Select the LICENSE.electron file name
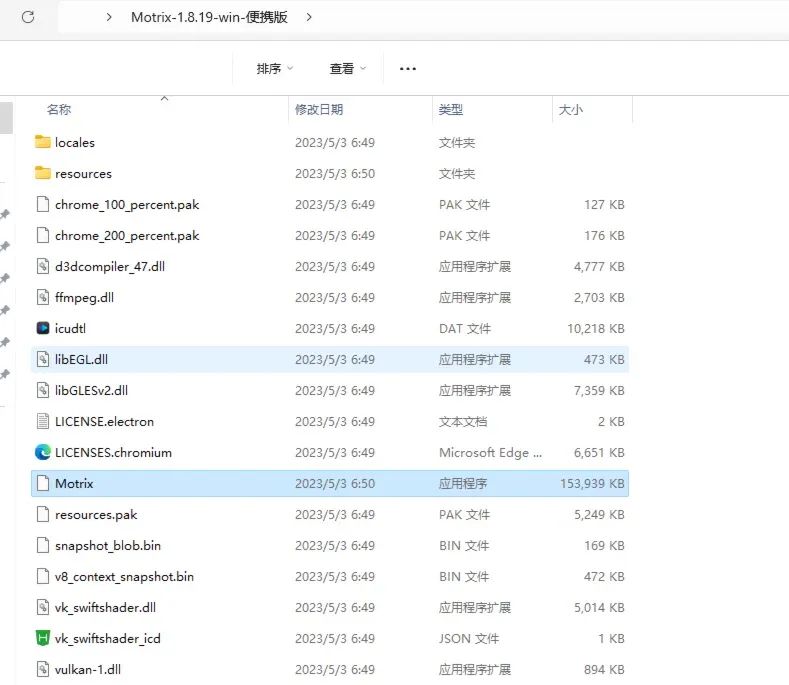Image resolution: width=789 pixels, height=685 pixels. pos(104,422)
